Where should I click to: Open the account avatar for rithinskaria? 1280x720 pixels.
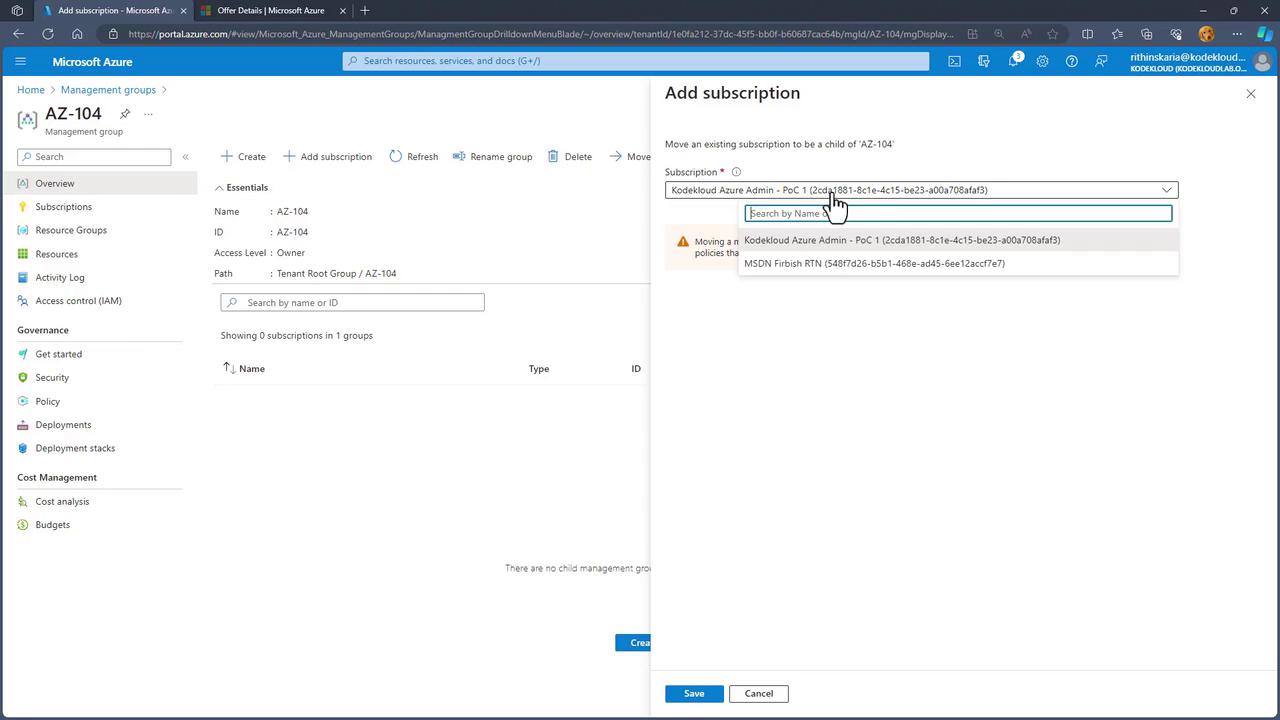click(1262, 61)
